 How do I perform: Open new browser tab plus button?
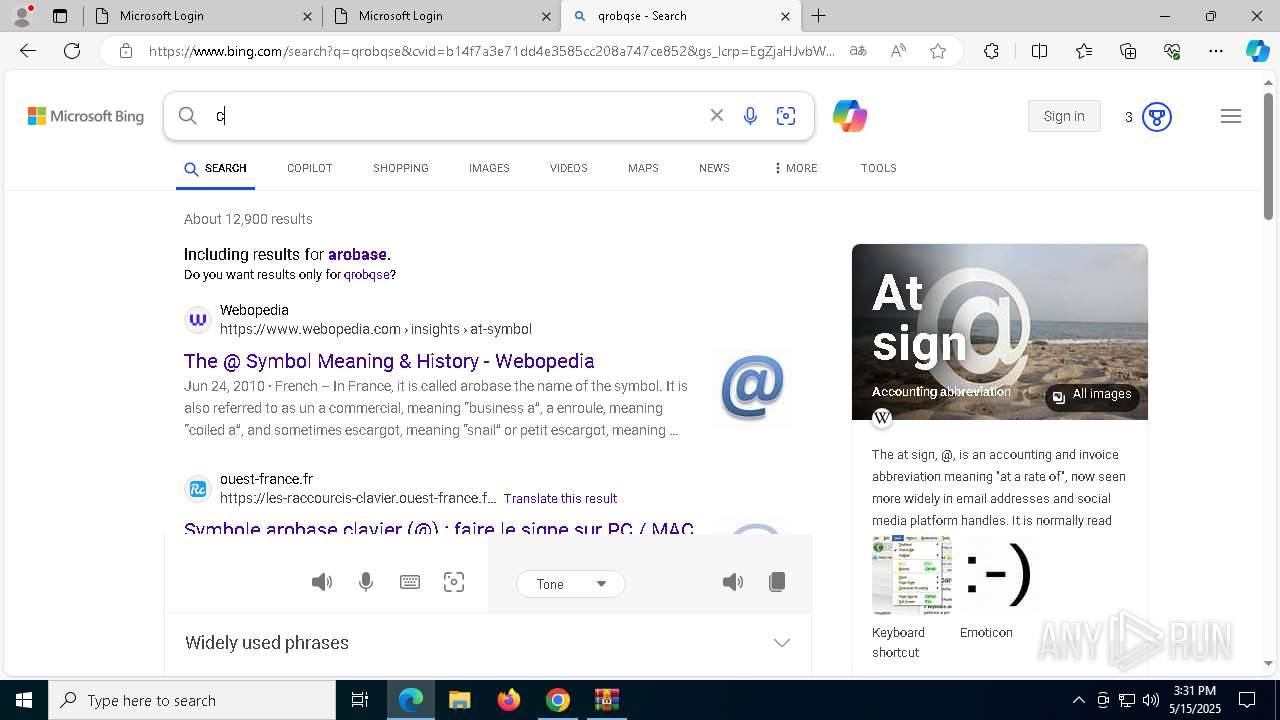click(819, 16)
